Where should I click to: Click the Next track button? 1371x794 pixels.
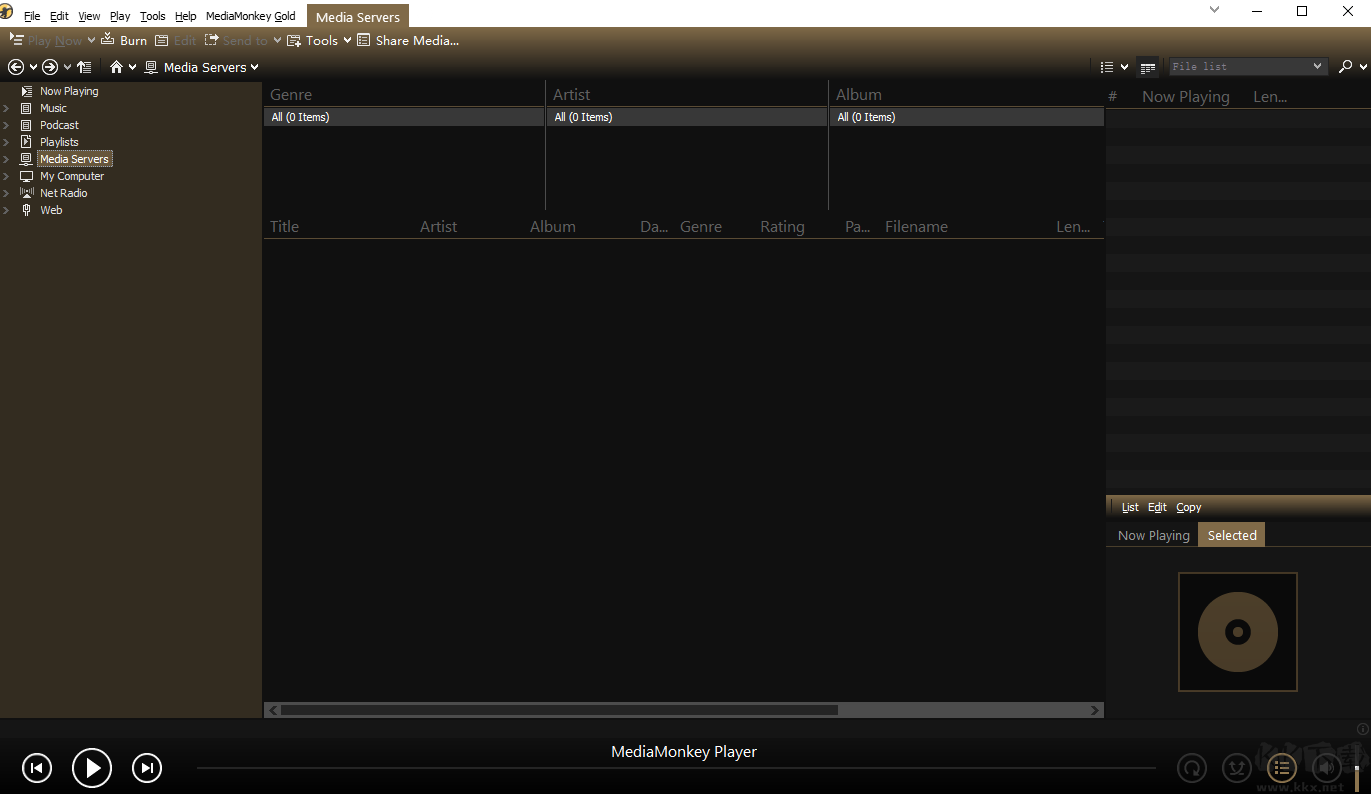pos(147,768)
